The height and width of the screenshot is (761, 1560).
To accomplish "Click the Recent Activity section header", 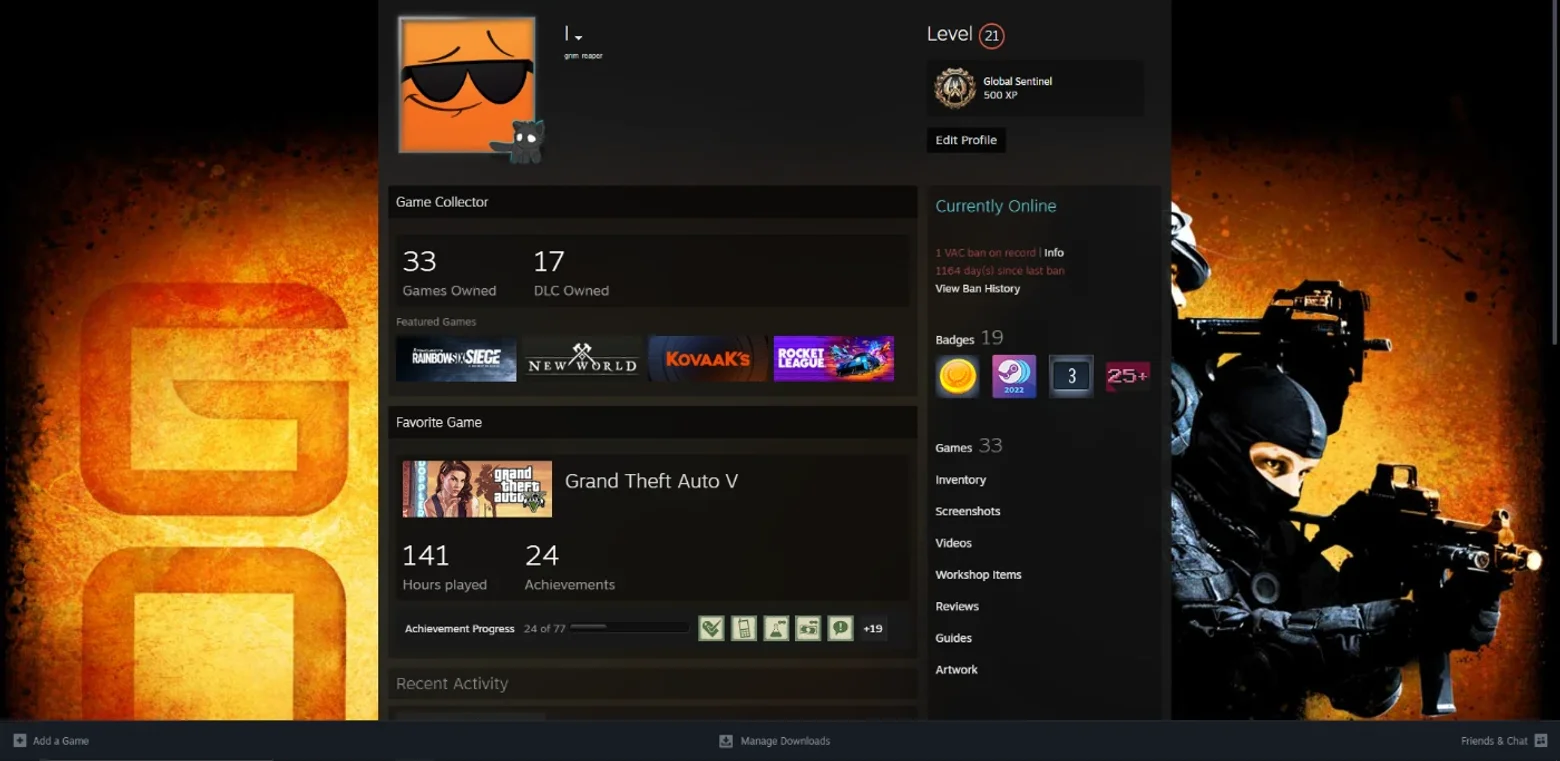I will [652, 684].
